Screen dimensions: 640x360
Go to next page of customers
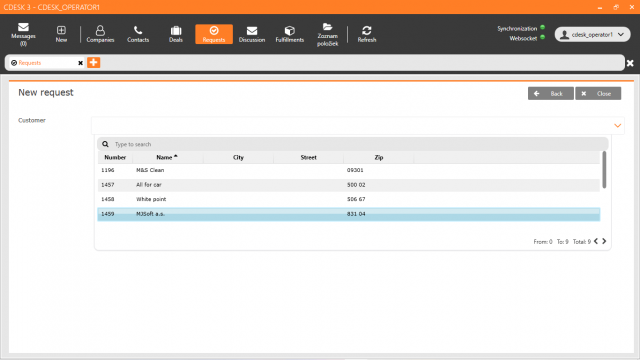point(604,241)
